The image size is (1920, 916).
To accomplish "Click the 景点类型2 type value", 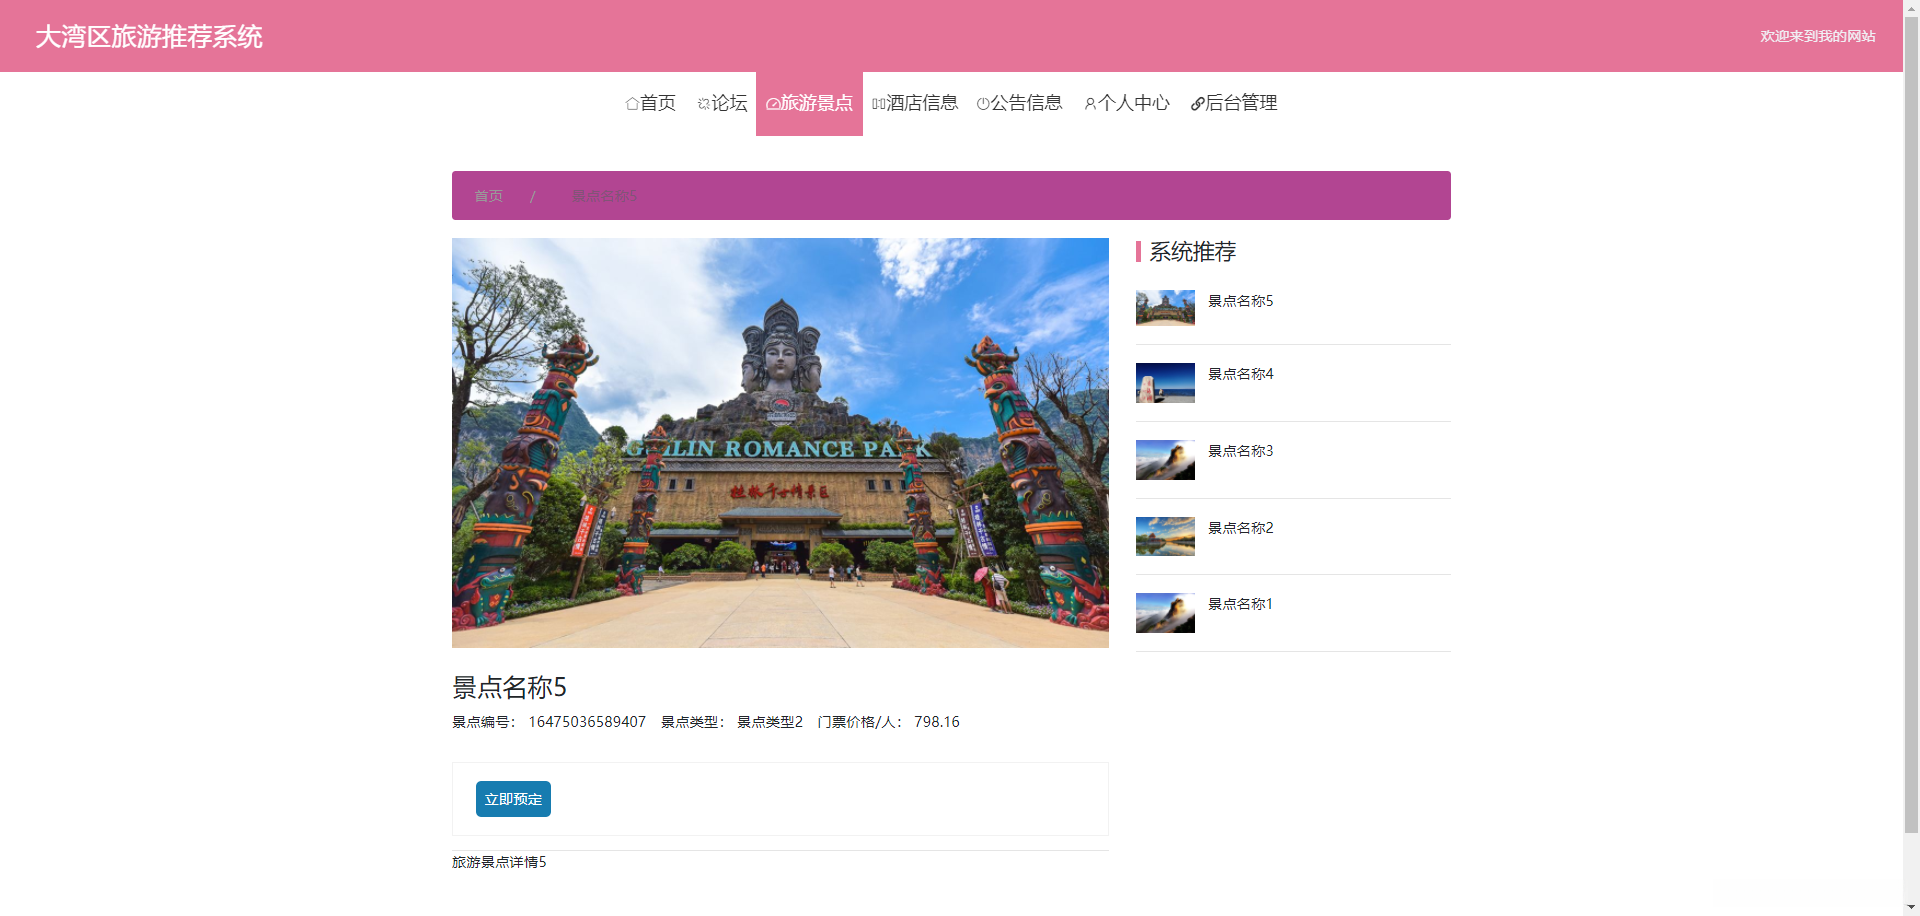I will point(770,722).
